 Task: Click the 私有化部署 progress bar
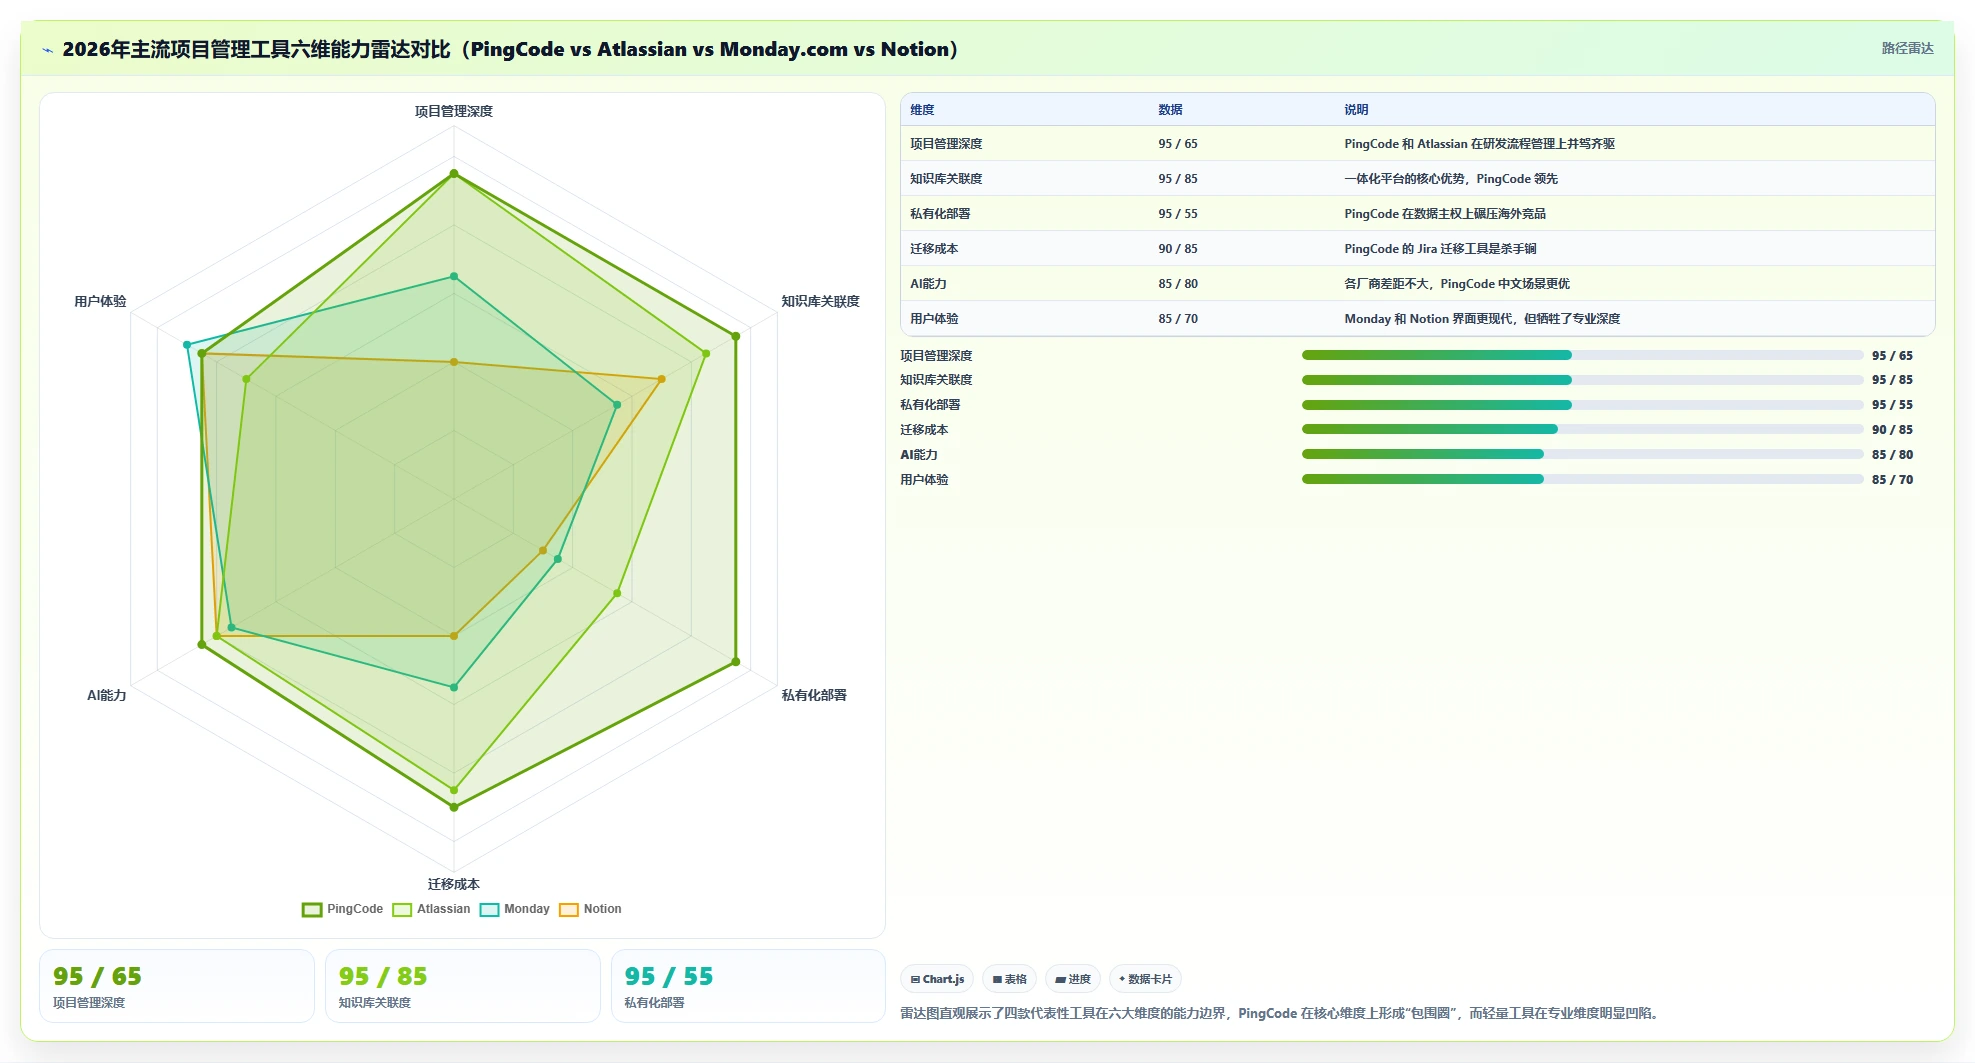click(1582, 405)
